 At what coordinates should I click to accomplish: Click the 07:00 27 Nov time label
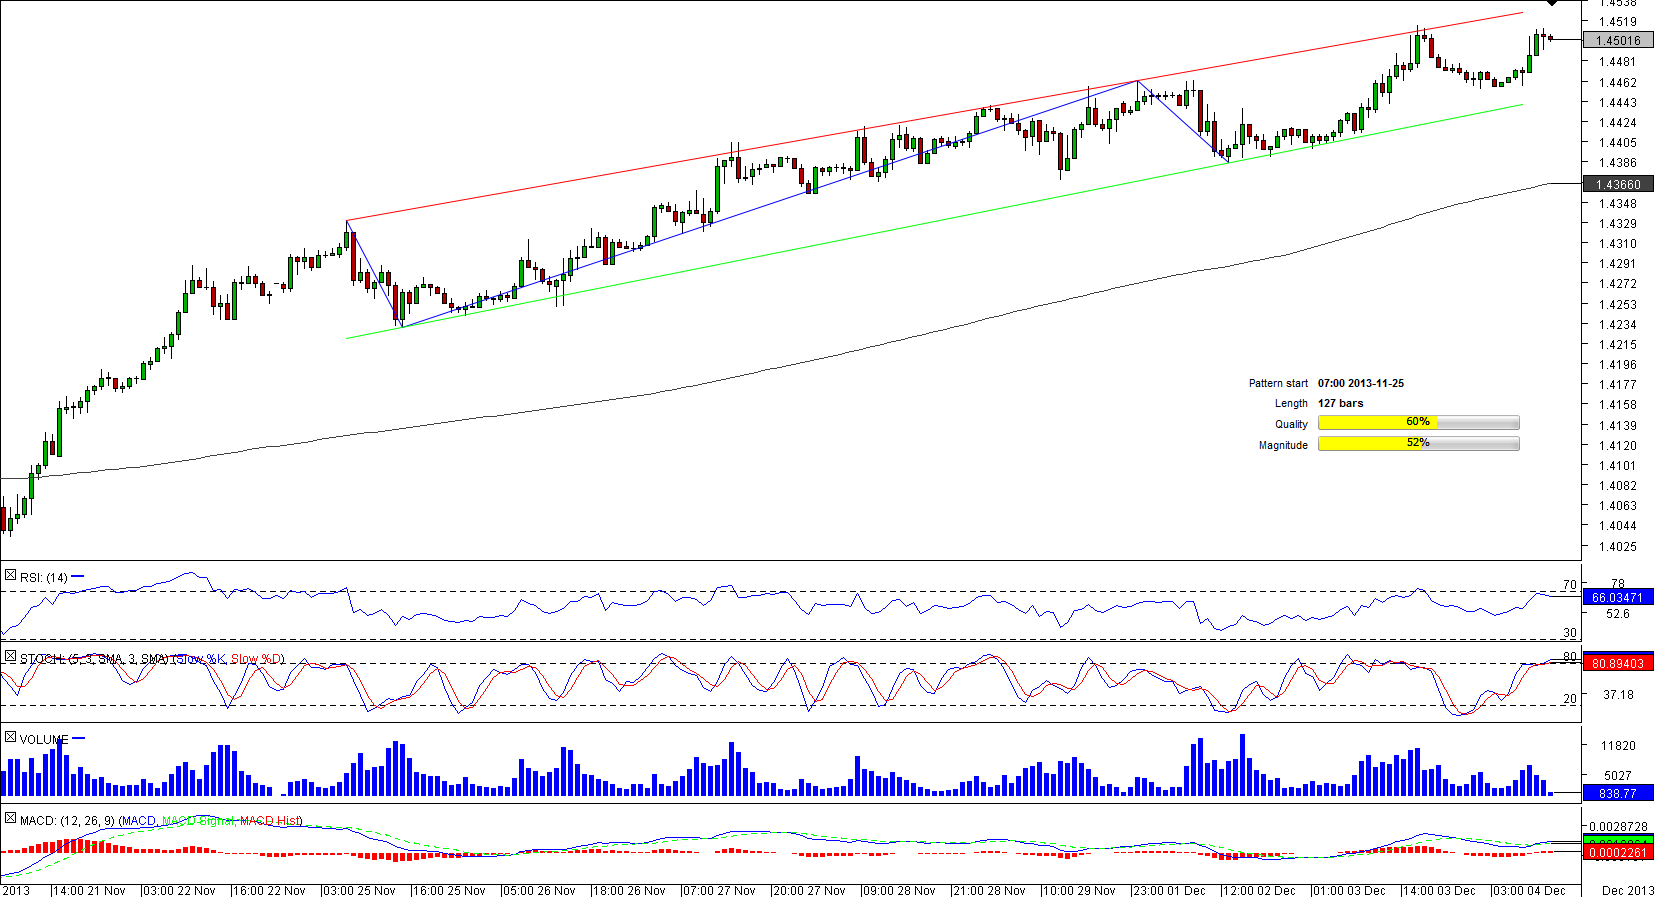click(720, 891)
